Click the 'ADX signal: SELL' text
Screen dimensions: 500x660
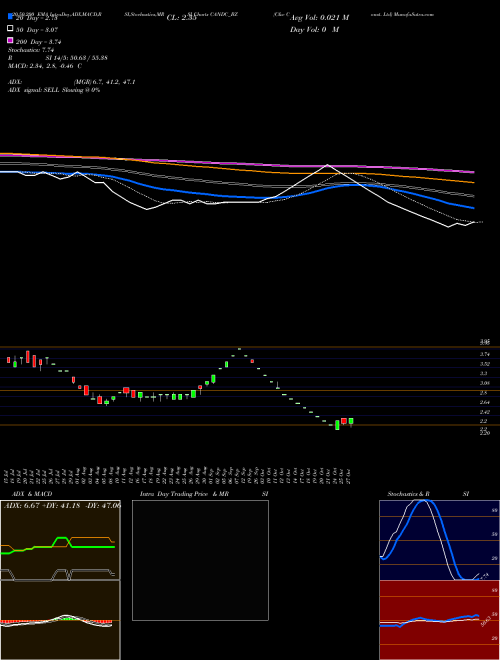(x=34, y=90)
